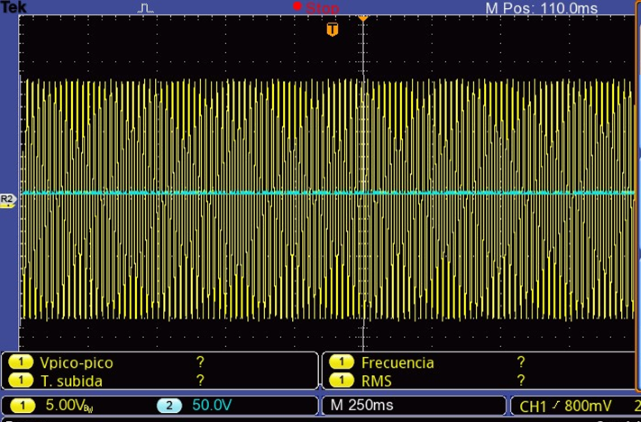Click the M Pos: 110.0ms readout
This screenshot has width=641, height=422.
[541, 8]
